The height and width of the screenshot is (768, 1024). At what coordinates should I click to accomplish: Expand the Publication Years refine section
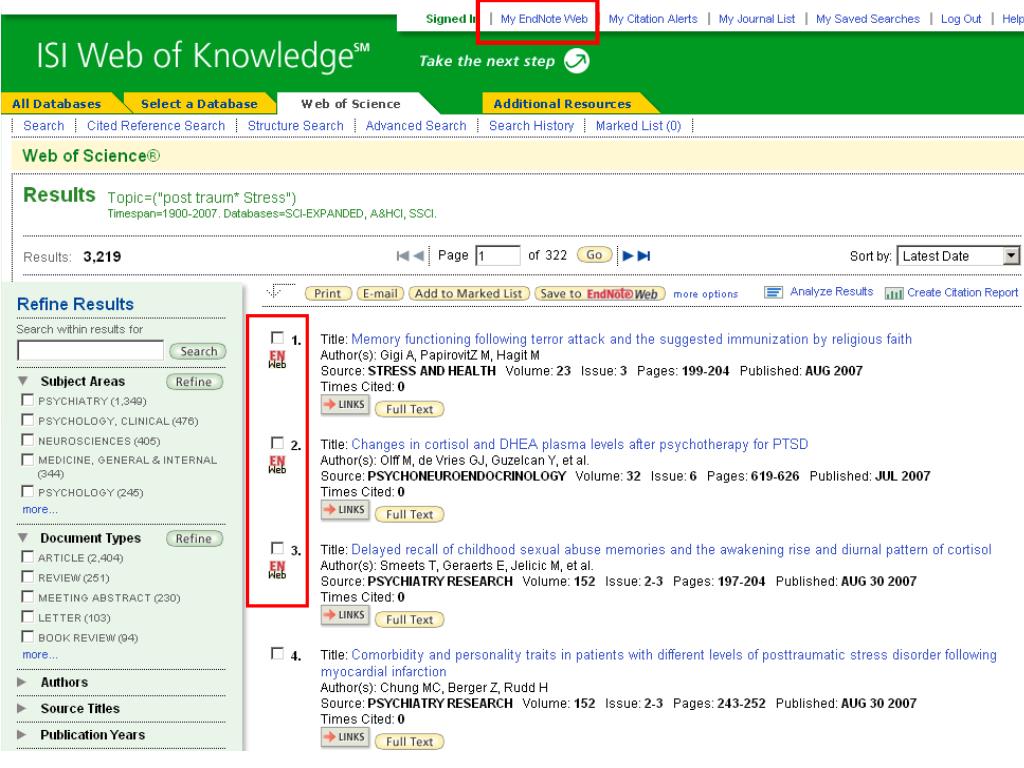coord(22,735)
